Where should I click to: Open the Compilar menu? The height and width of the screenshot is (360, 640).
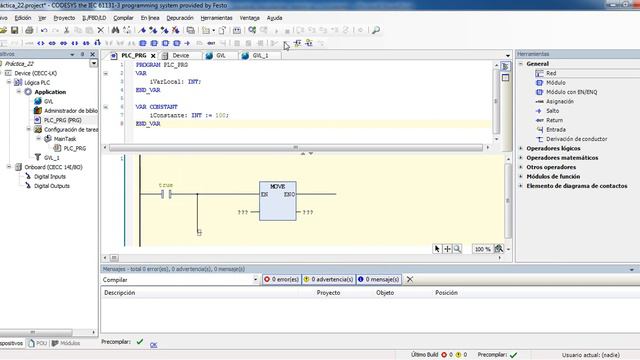(x=123, y=18)
